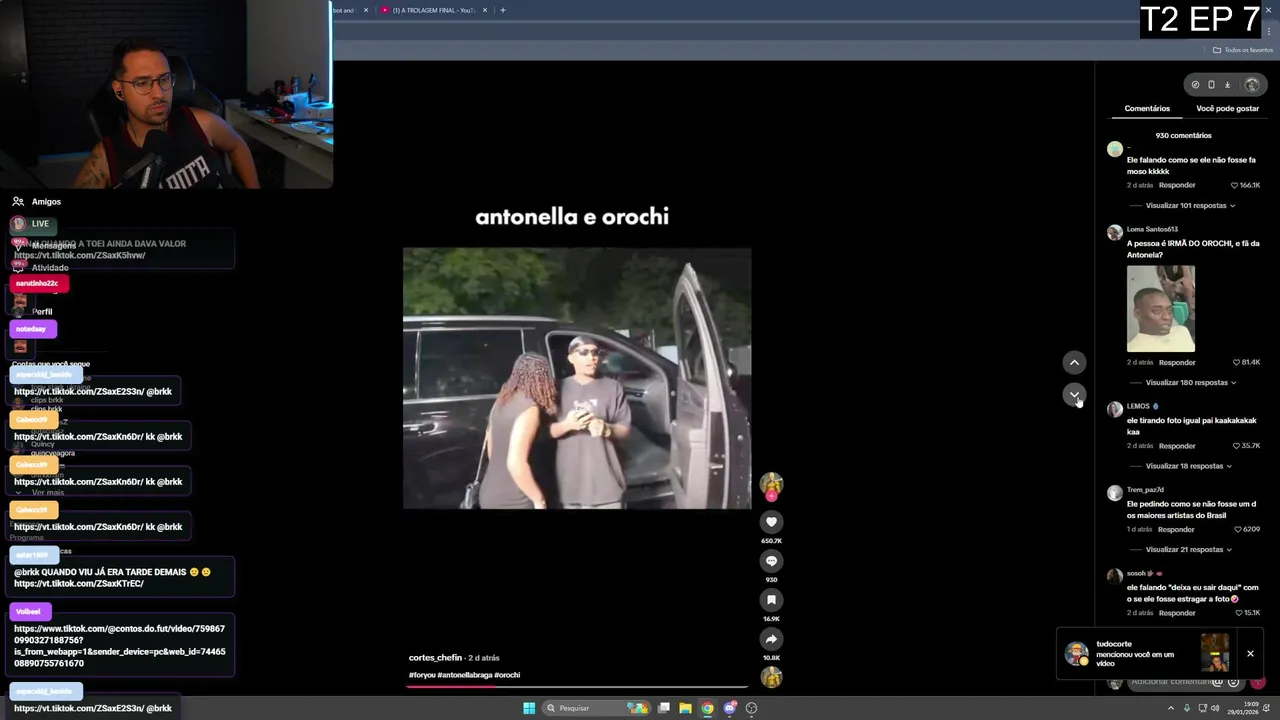Open the tudocorte mention notification thumbnail
The image size is (1280, 720).
pyautogui.click(x=1215, y=652)
